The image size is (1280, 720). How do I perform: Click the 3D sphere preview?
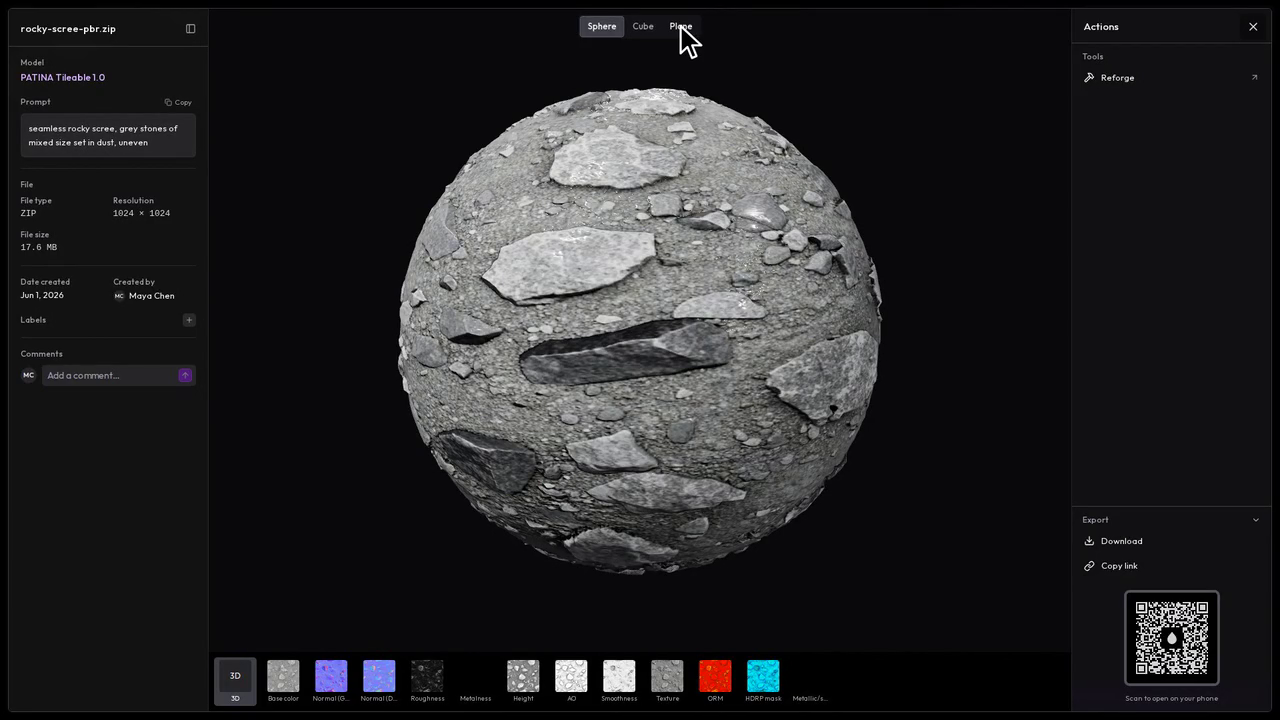tap(640, 330)
